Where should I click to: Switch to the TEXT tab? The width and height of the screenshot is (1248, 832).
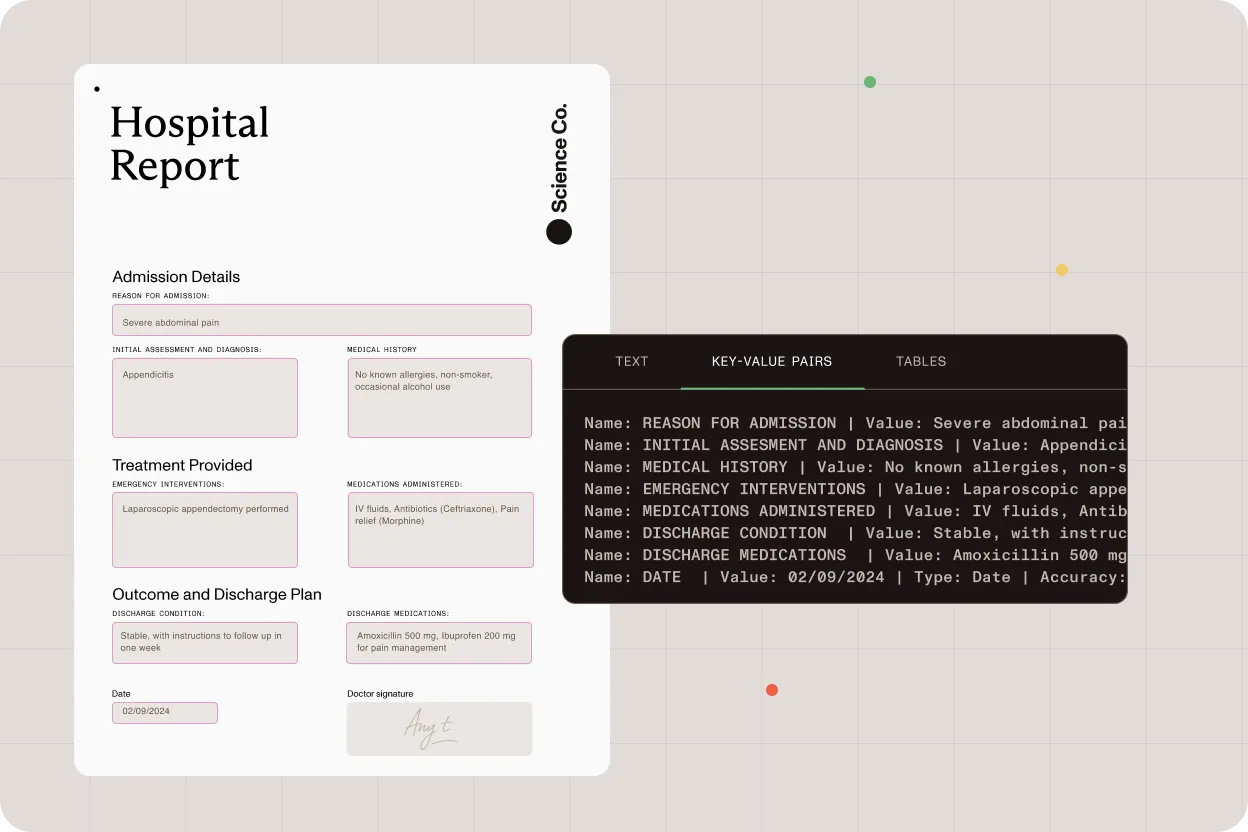(x=631, y=361)
